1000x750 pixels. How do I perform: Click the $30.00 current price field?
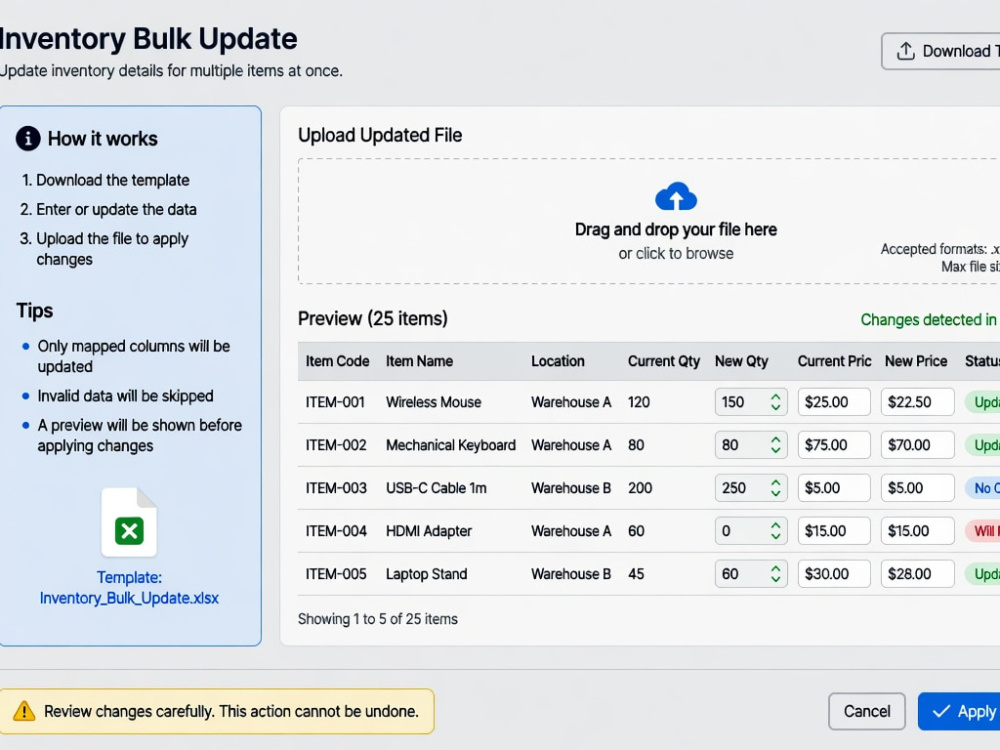834,574
